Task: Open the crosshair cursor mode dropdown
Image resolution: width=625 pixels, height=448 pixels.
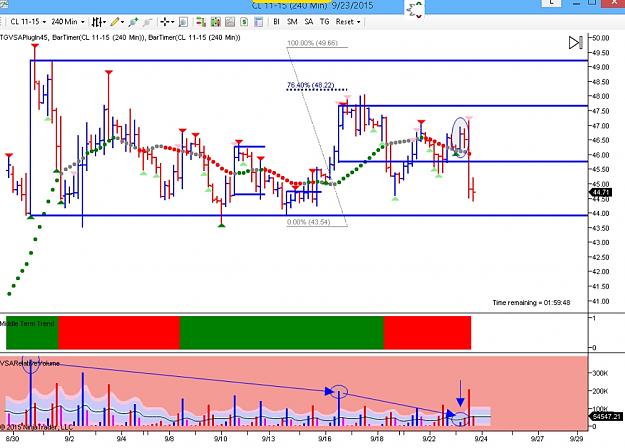Action: pyautogui.click(x=167, y=22)
